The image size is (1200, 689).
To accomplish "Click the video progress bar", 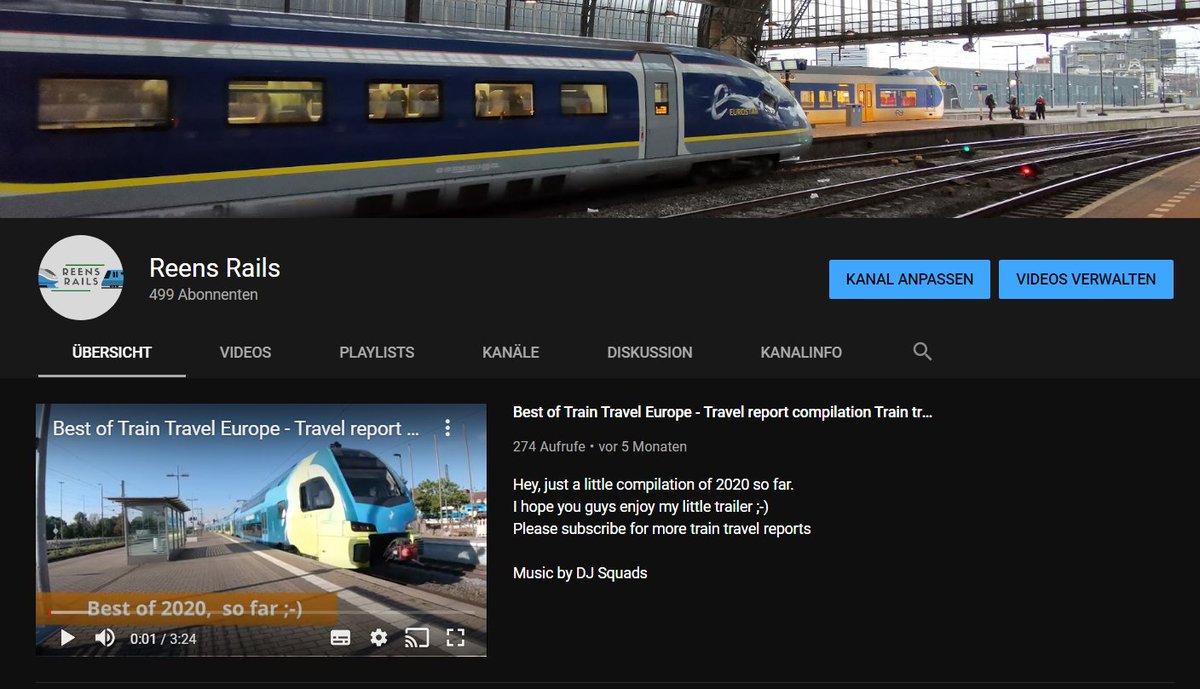I will [261, 613].
